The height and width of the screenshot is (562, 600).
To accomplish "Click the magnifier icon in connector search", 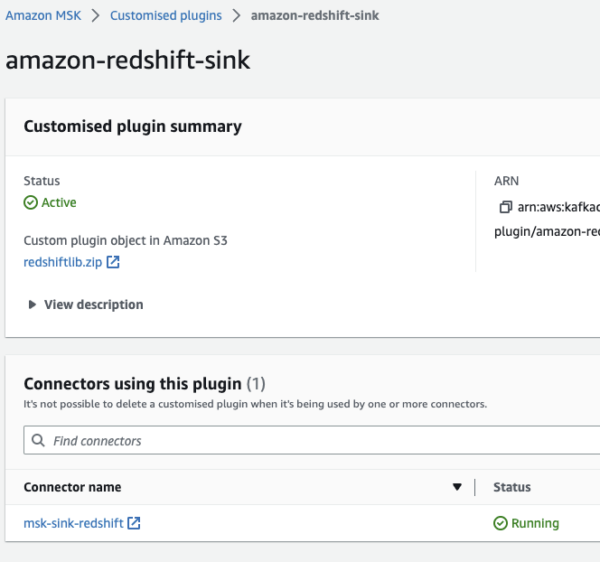I will (38, 440).
